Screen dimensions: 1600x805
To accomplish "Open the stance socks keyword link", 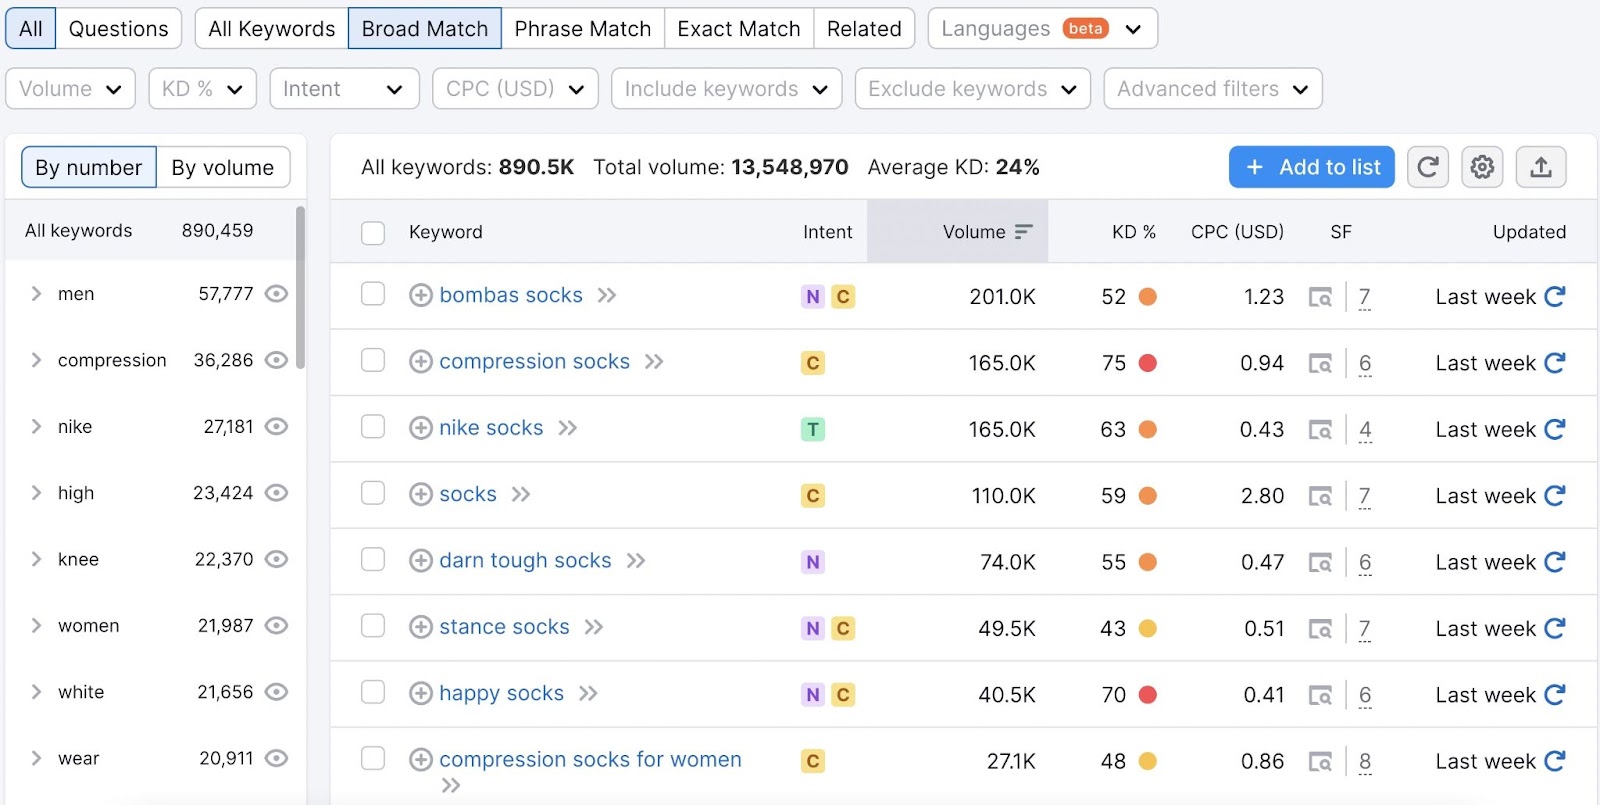I will (504, 627).
